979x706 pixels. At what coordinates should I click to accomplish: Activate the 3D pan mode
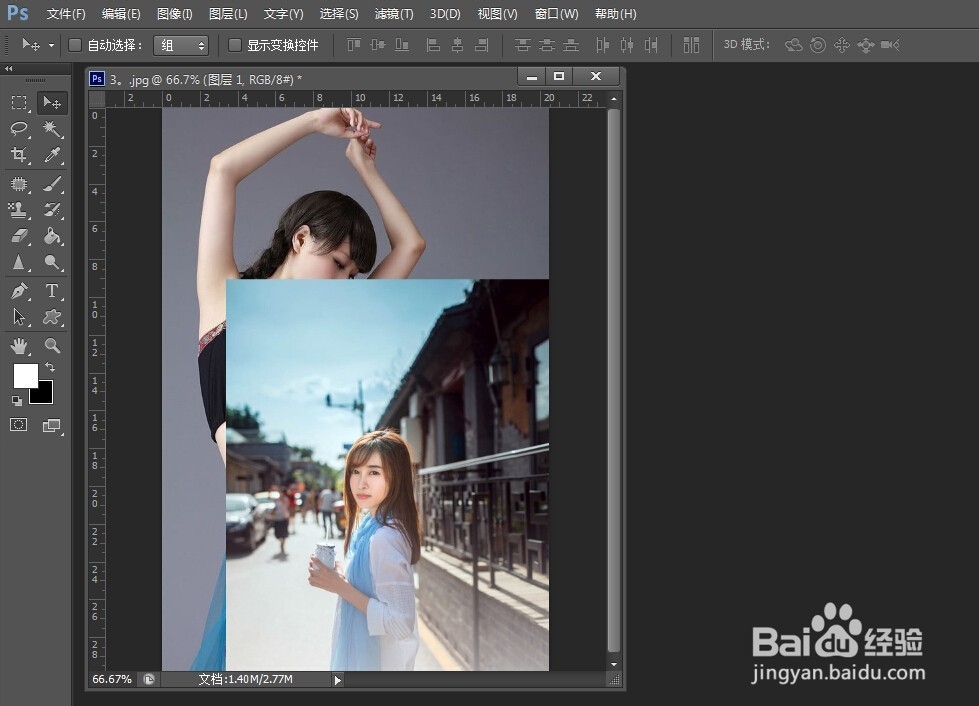coord(842,45)
